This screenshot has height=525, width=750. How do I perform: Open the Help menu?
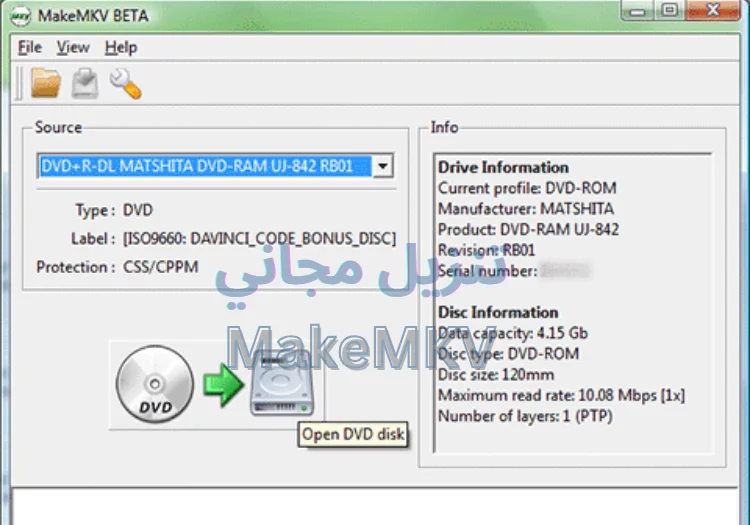(121, 47)
